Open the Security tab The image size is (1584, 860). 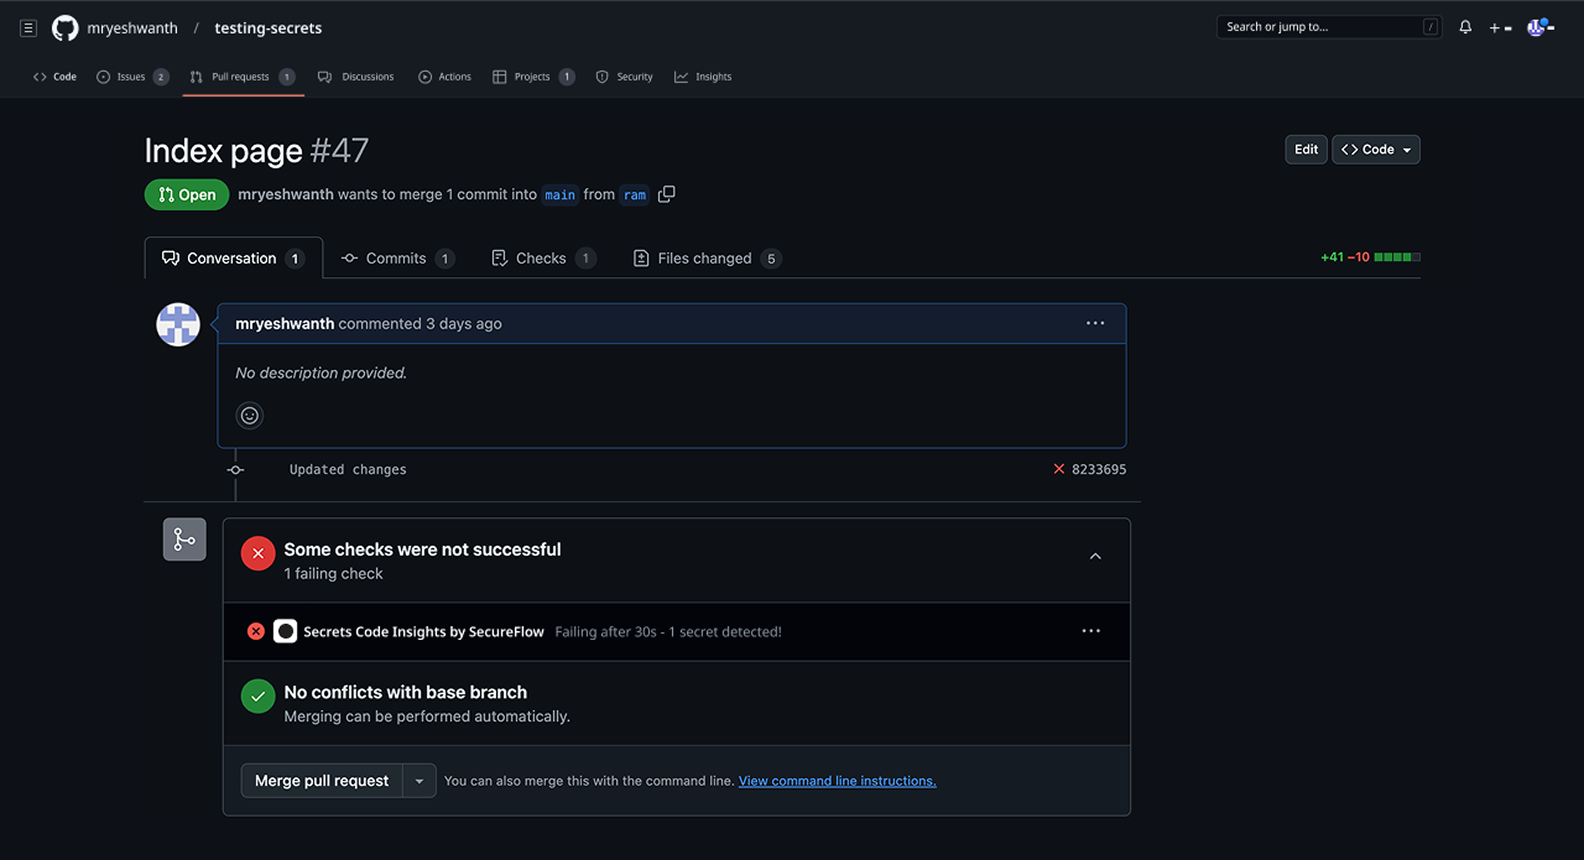[624, 77]
